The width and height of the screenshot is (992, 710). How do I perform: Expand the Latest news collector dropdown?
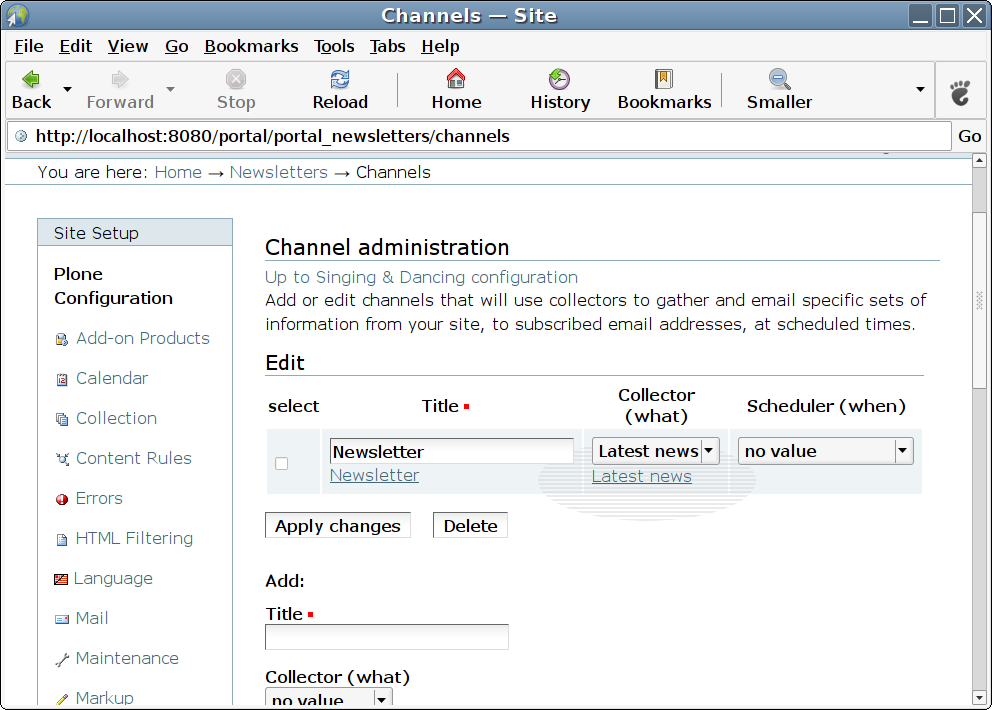click(x=709, y=451)
